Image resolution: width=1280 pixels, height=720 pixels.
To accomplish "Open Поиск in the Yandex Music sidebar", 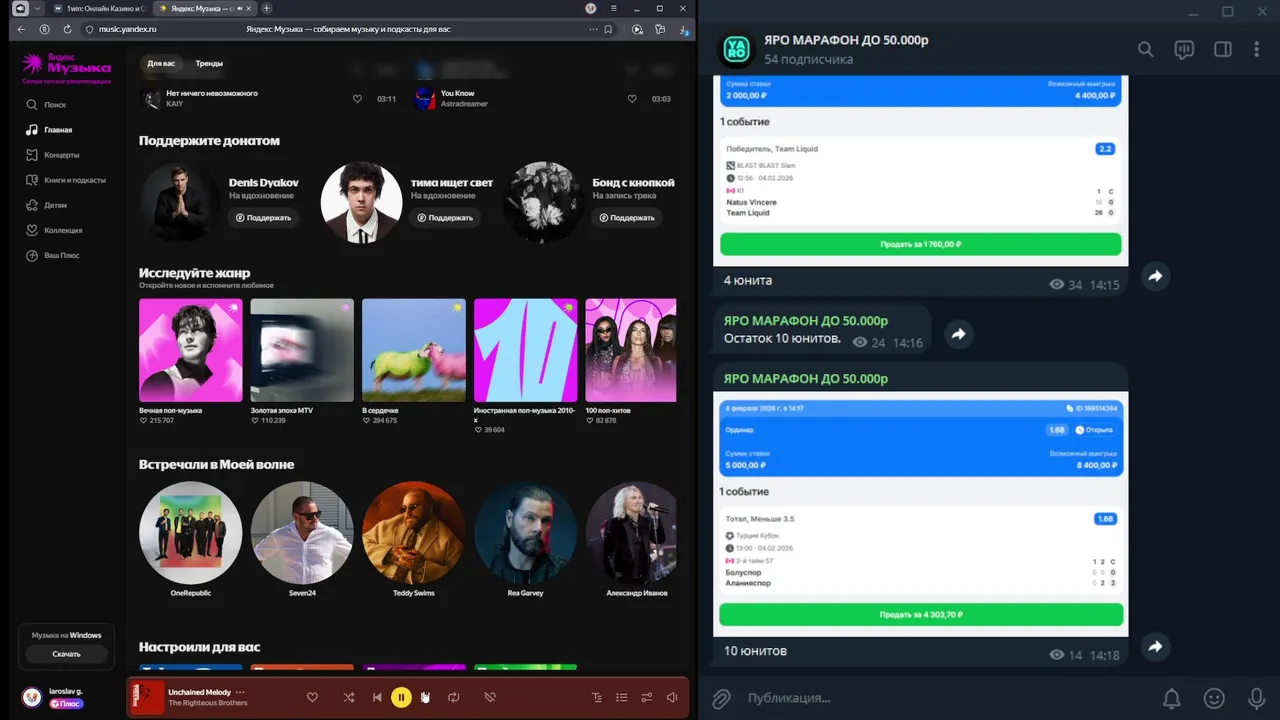I will pyautogui.click(x=55, y=105).
